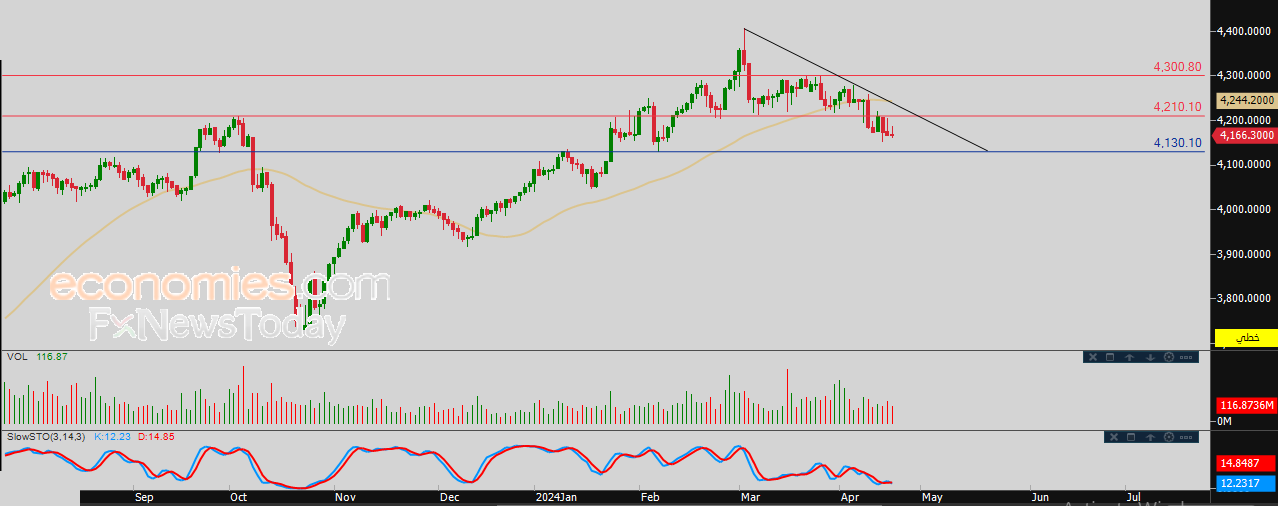Click the 4,244.2000 moving average price tag
The height and width of the screenshot is (506, 1278).
[x=1246, y=100]
